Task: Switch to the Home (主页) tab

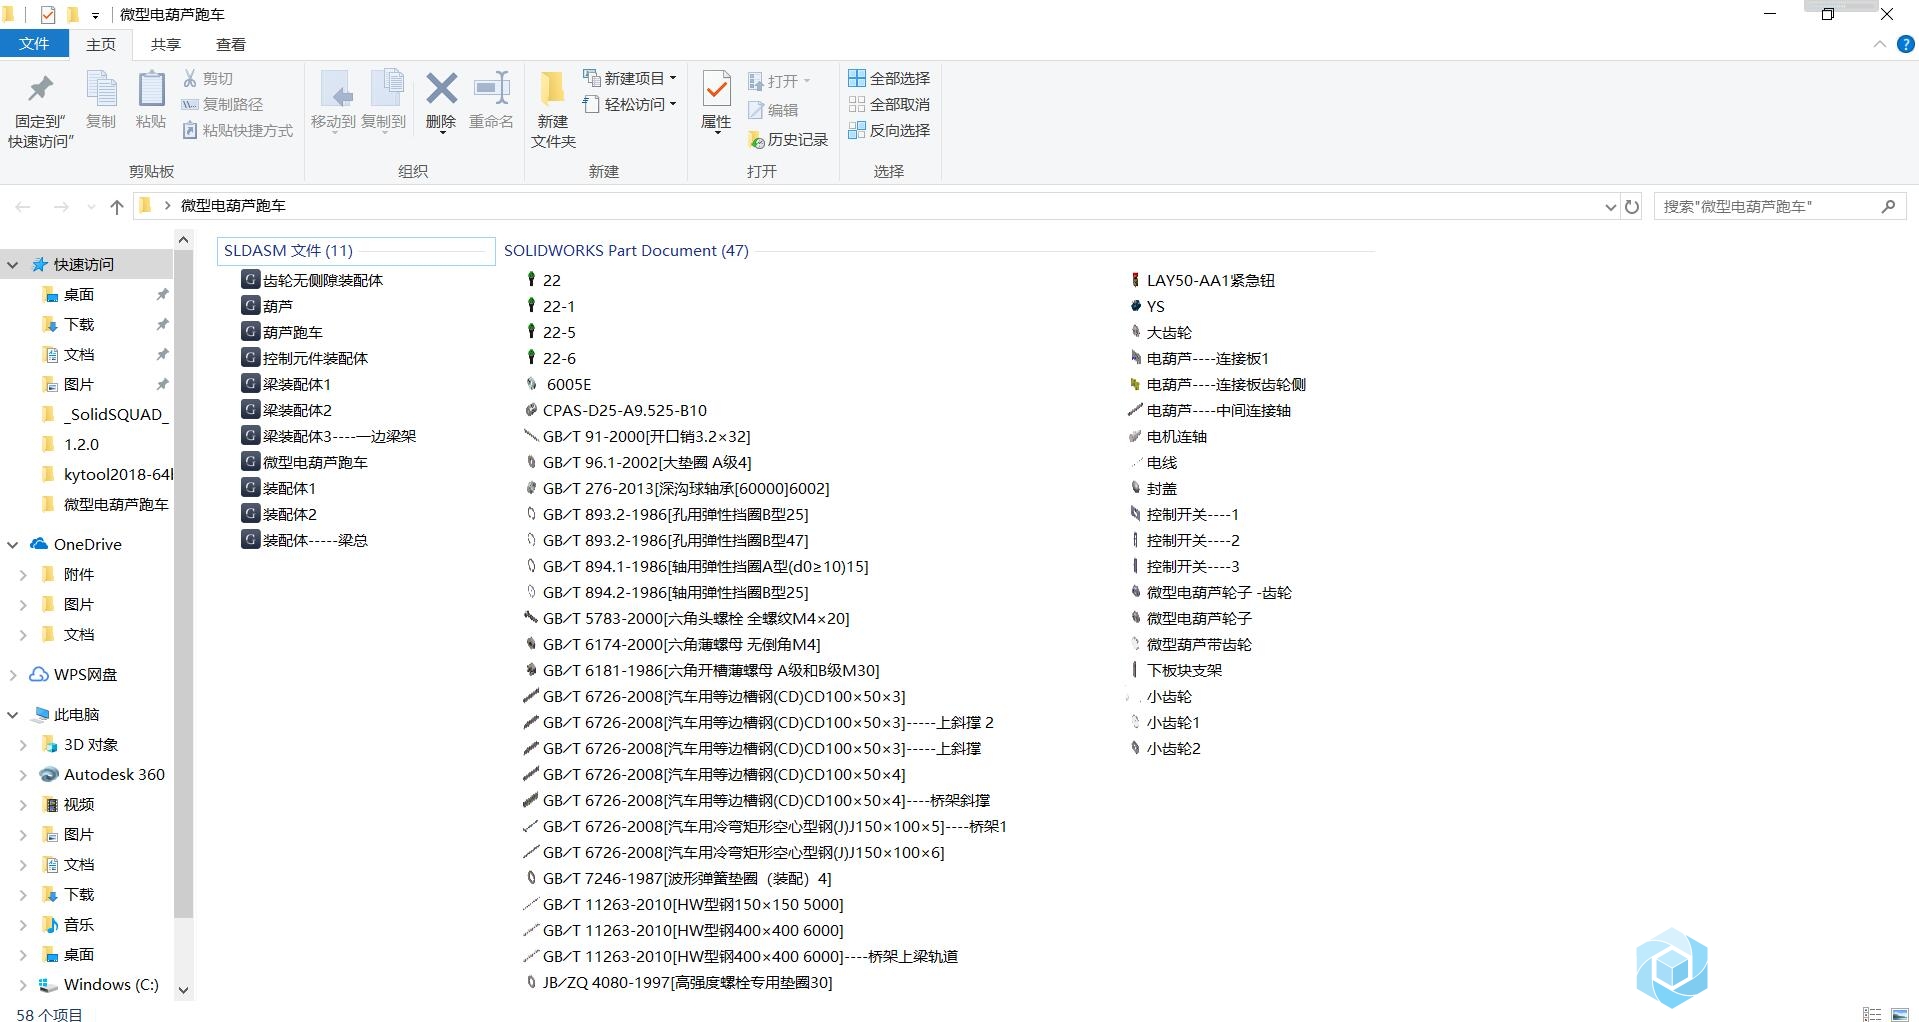Action: (101, 44)
